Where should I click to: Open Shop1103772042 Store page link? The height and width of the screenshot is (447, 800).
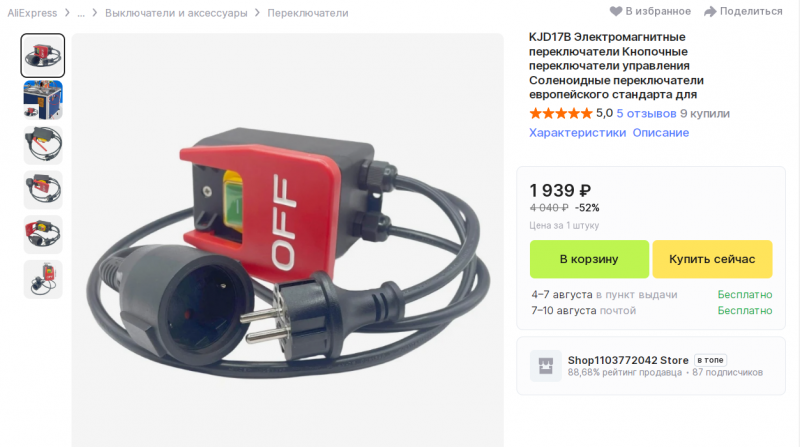click(628, 360)
